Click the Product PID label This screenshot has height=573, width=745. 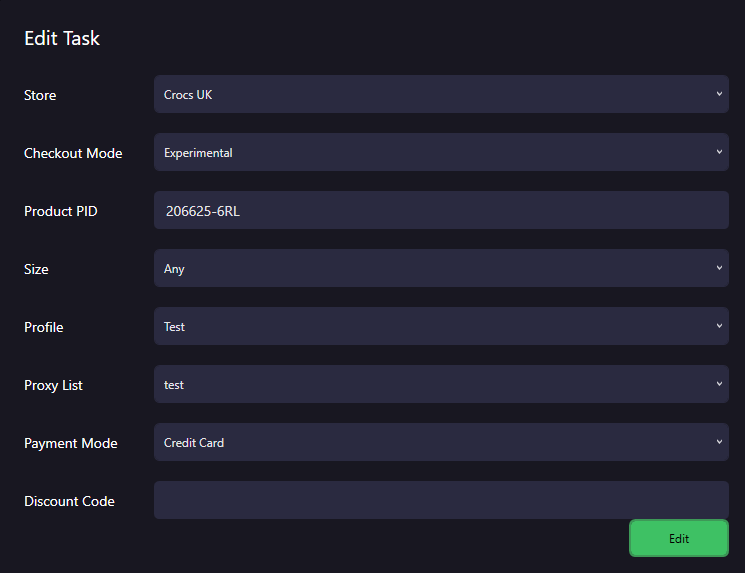click(60, 211)
